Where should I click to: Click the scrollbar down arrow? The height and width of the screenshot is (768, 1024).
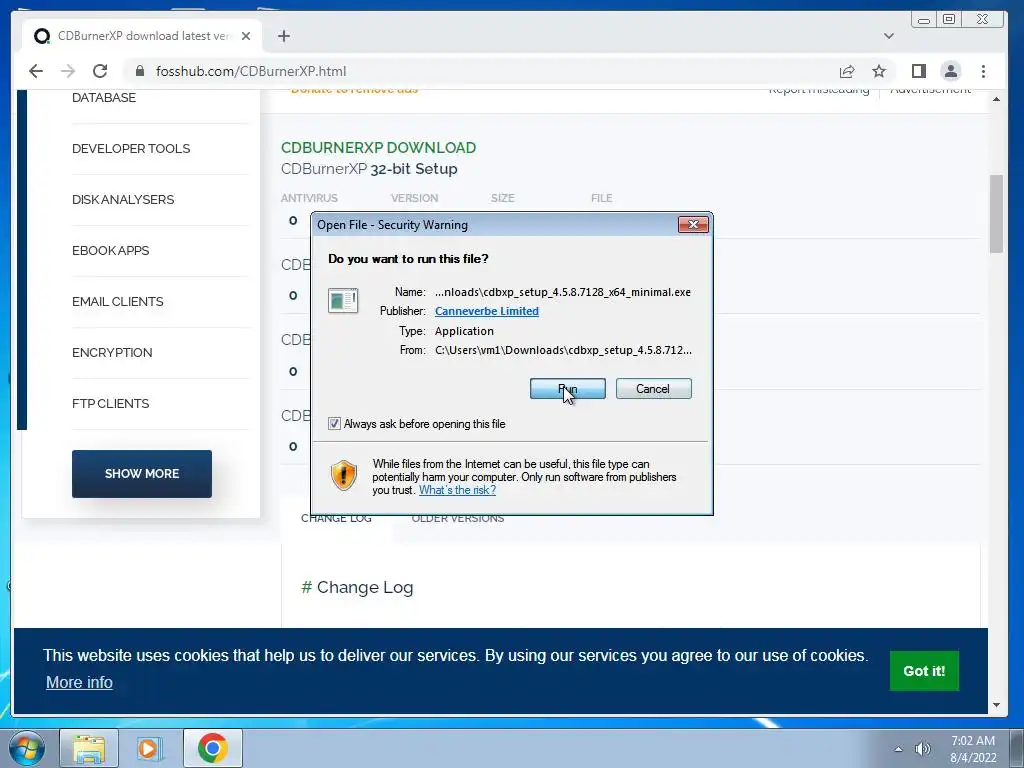point(996,705)
